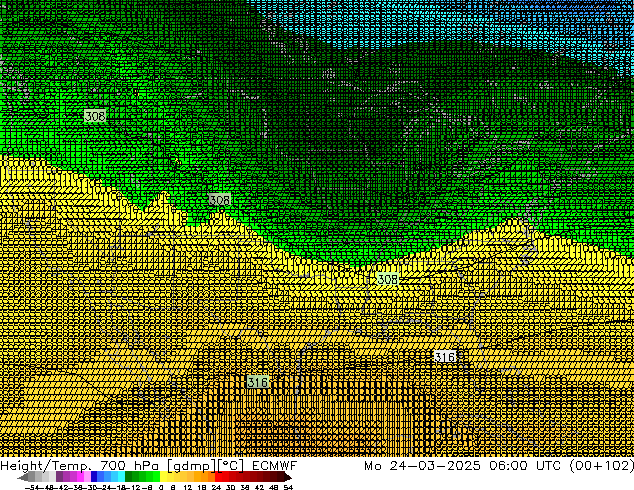This screenshot has width=634, height=490.
Task: Click the '54' value on the legend scale
Action: tap(287, 487)
